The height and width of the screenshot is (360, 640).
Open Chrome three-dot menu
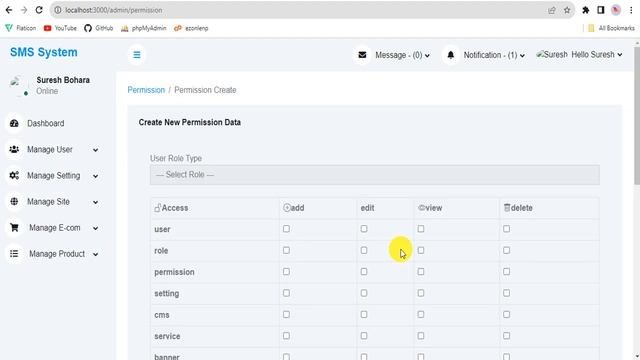pyautogui.click(x=631, y=10)
